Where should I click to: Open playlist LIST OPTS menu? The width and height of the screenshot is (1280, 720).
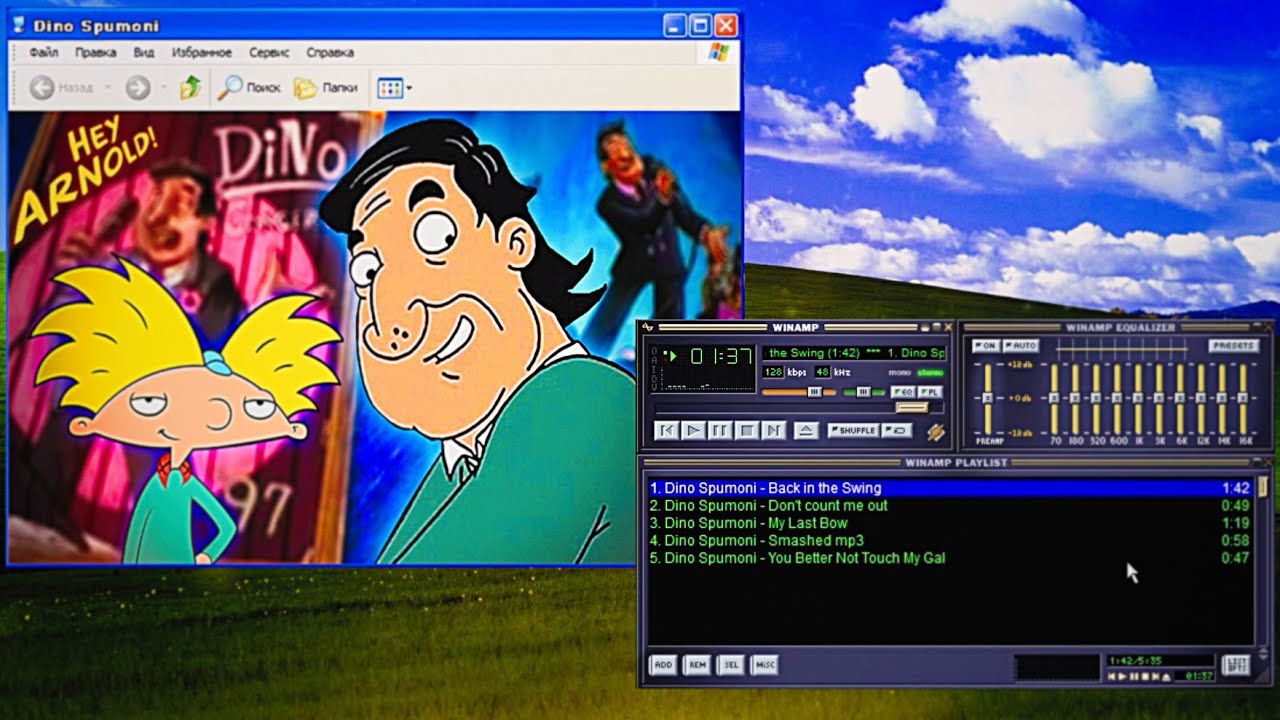(1236, 666)
